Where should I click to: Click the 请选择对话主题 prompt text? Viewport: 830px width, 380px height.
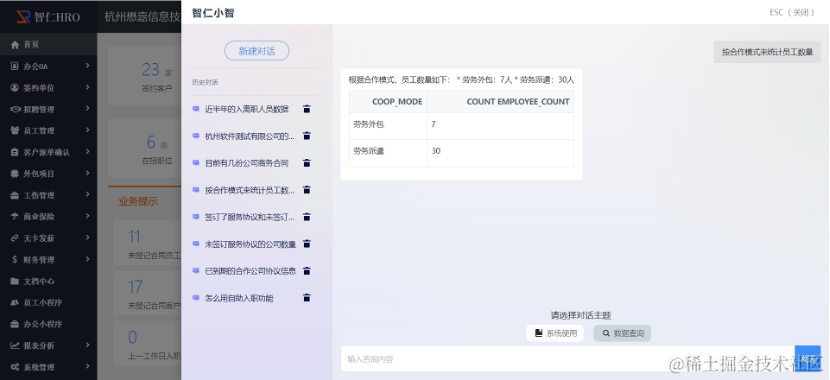(x=581, y=315)
